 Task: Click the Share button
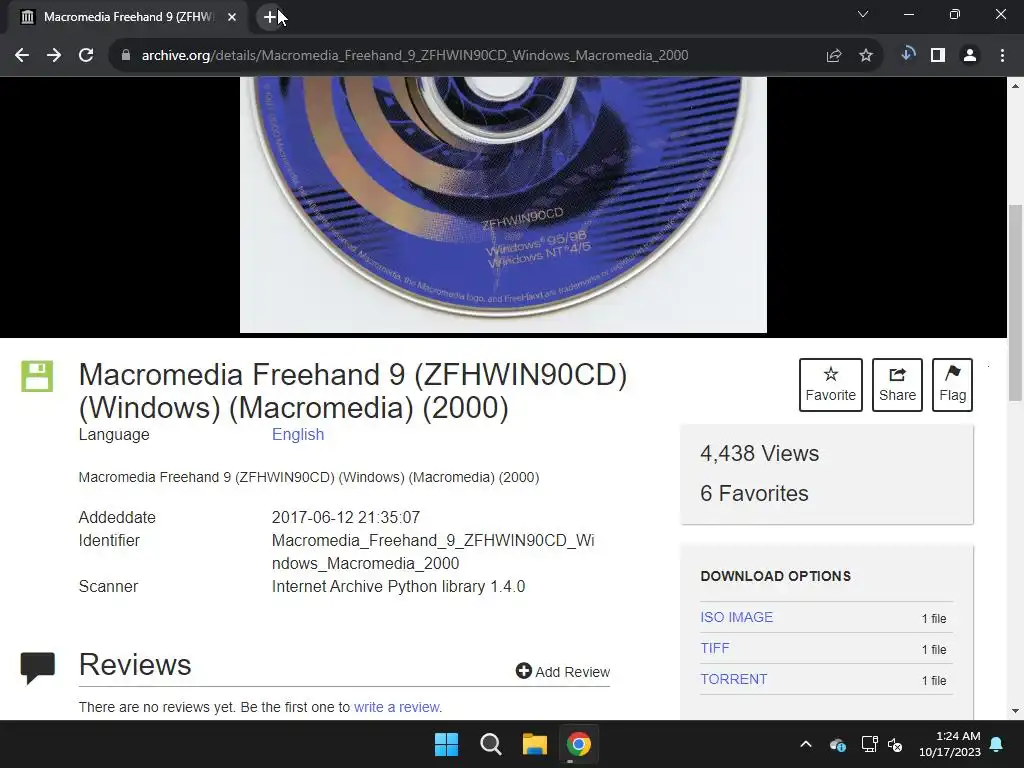click(897, 385)
